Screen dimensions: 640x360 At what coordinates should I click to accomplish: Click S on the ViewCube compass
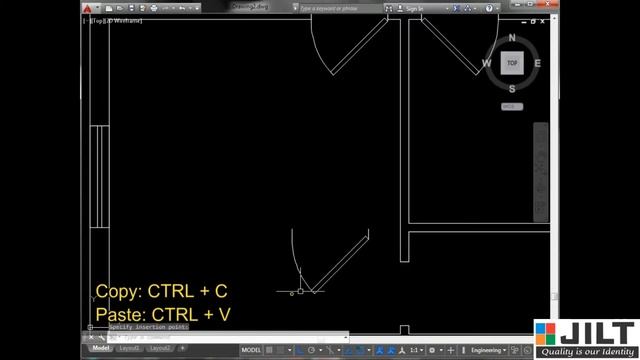click(512, 89)
